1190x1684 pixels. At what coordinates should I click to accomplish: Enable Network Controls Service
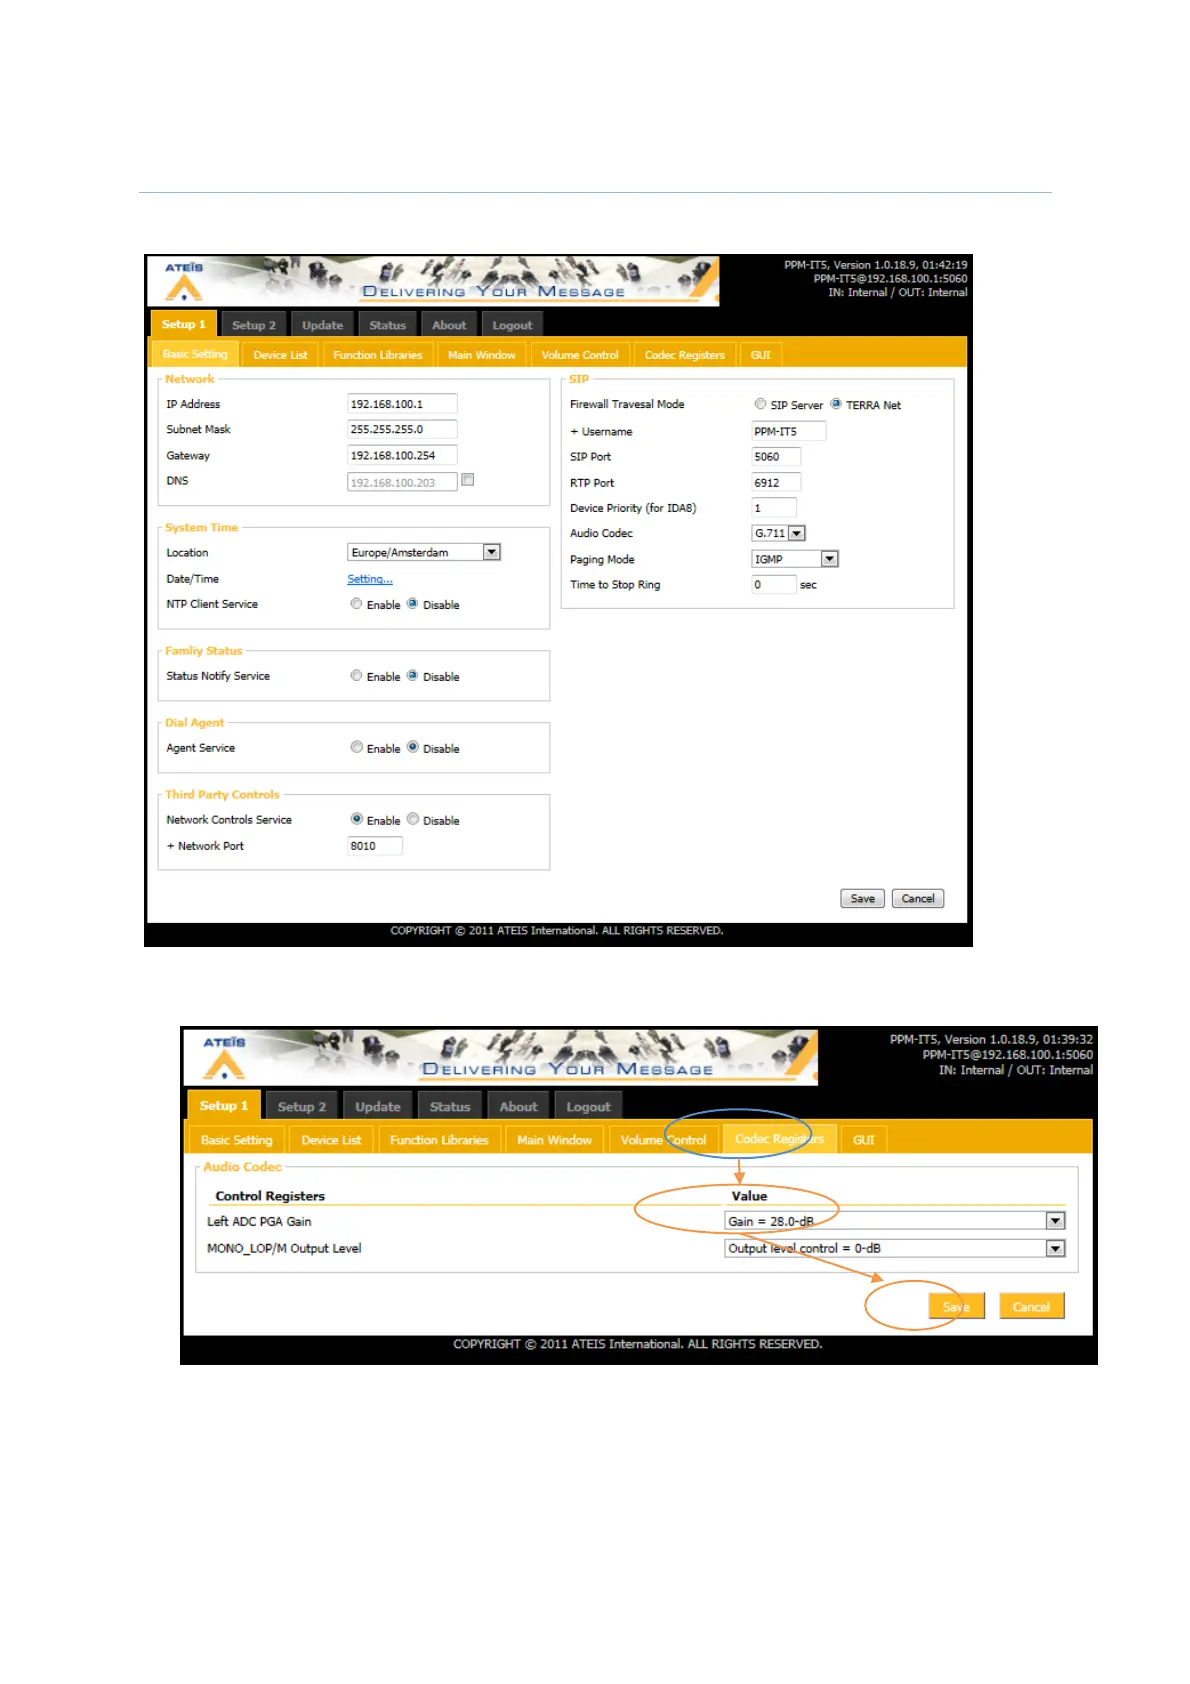[x=356, y=819]
